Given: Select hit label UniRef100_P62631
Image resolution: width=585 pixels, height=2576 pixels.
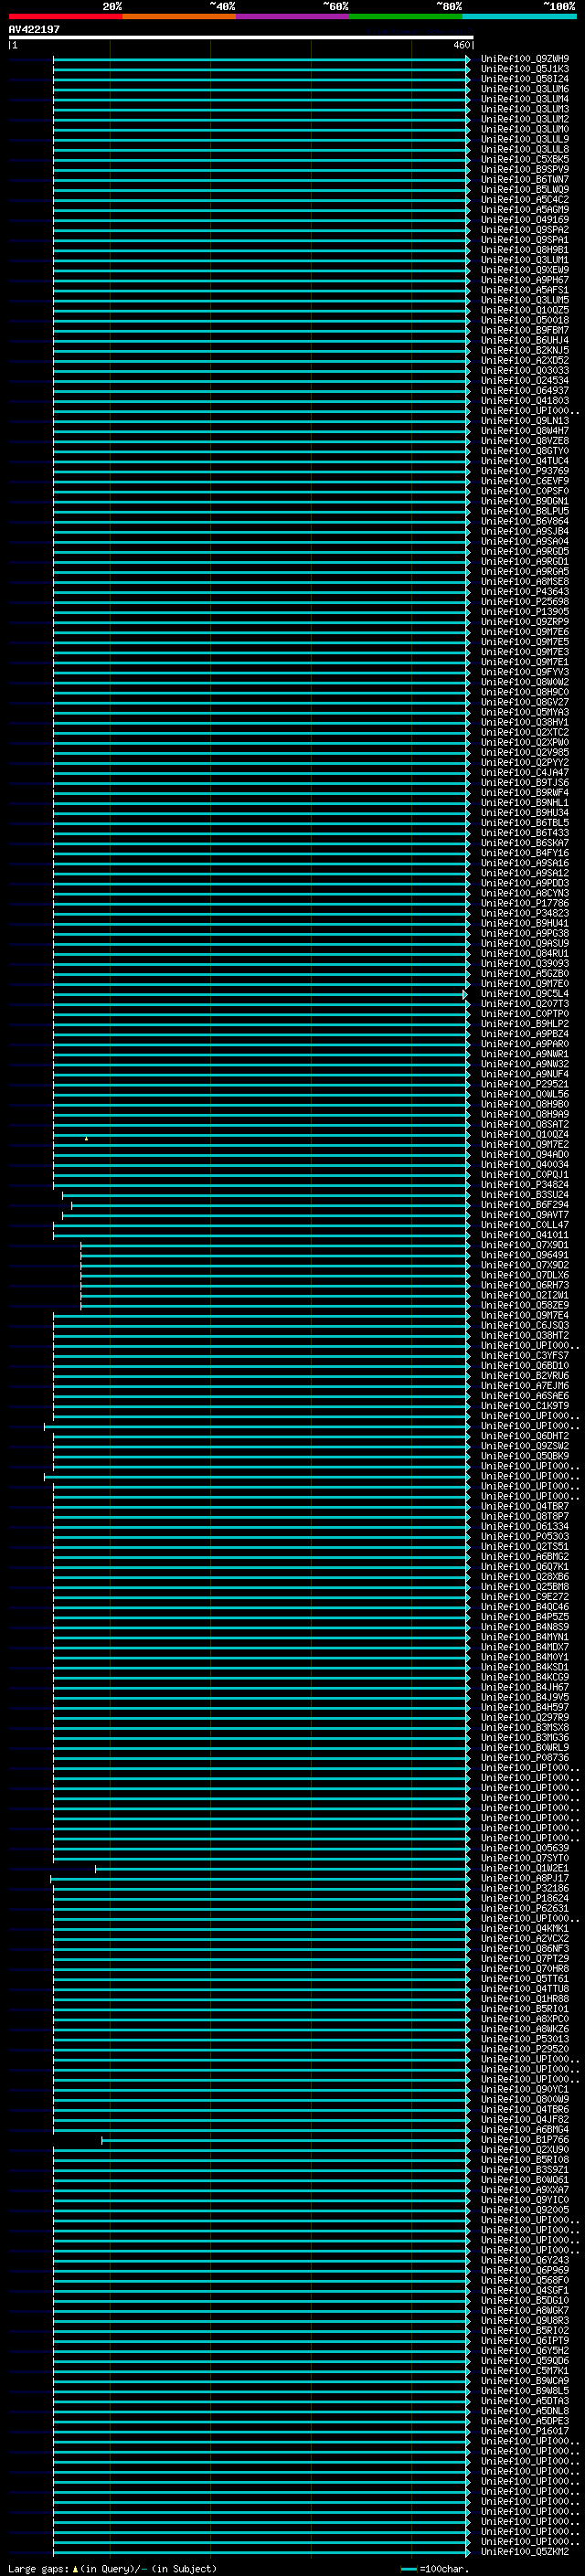Looking at the screenshot, I should pos(525,1909).
